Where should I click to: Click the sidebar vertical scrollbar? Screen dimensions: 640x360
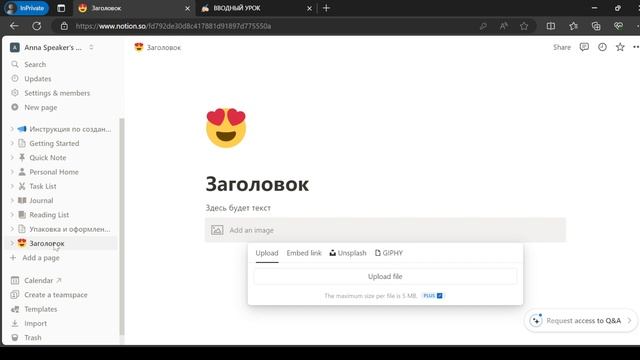tap(121, 227)
